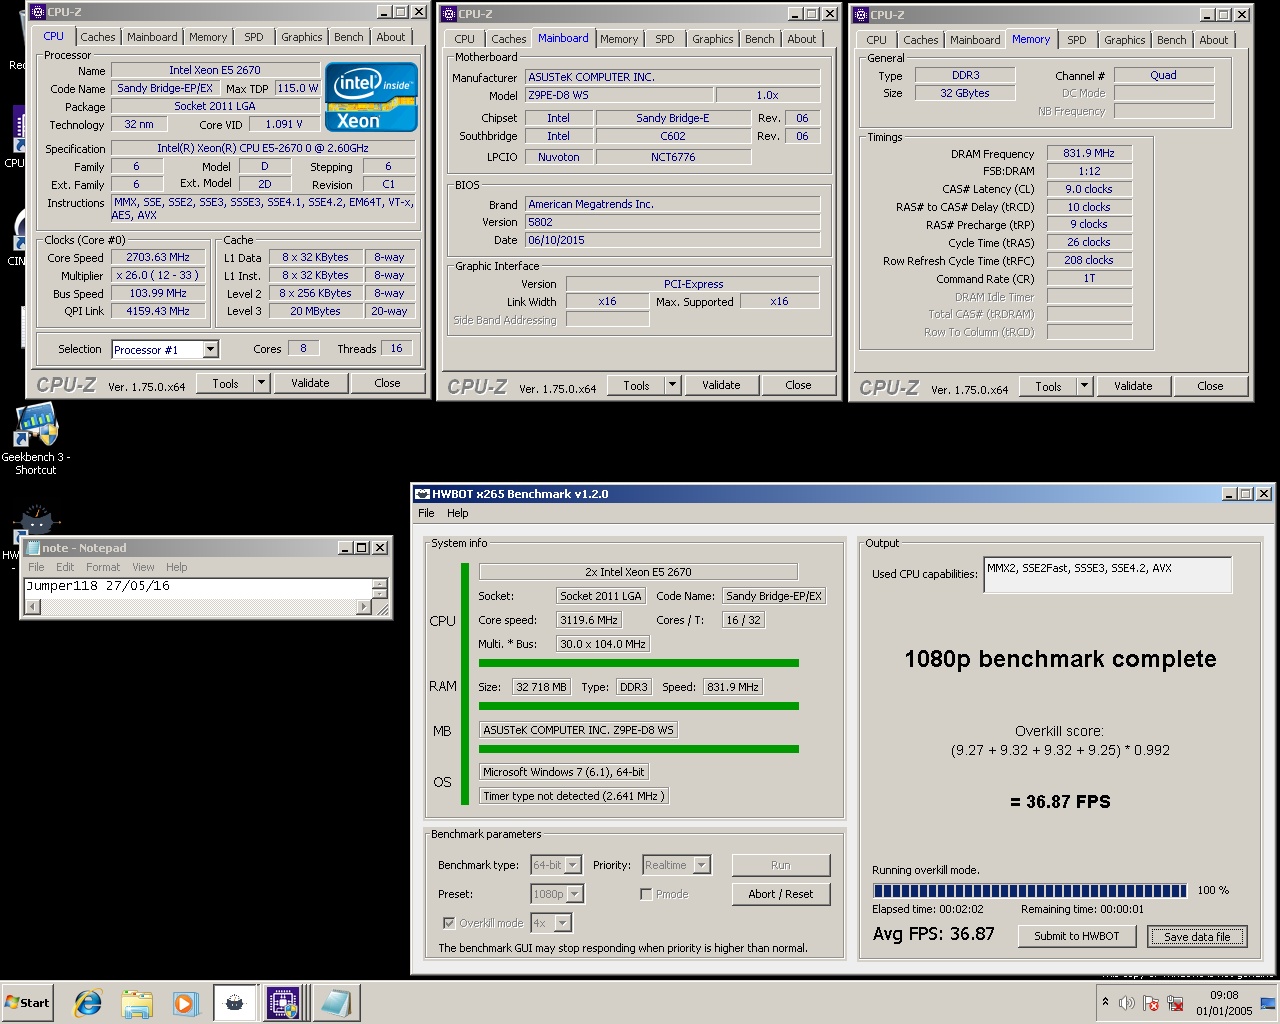Click DRAM Frequency value '831.9 MHz'
This screenshot has width=1280, height=1024.
coord(1089,153)
